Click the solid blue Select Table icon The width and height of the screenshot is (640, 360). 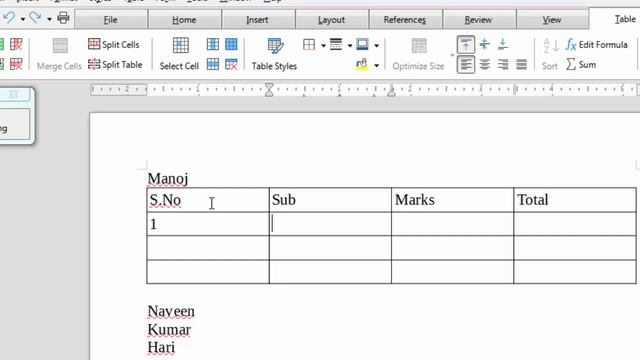point(231,44)
